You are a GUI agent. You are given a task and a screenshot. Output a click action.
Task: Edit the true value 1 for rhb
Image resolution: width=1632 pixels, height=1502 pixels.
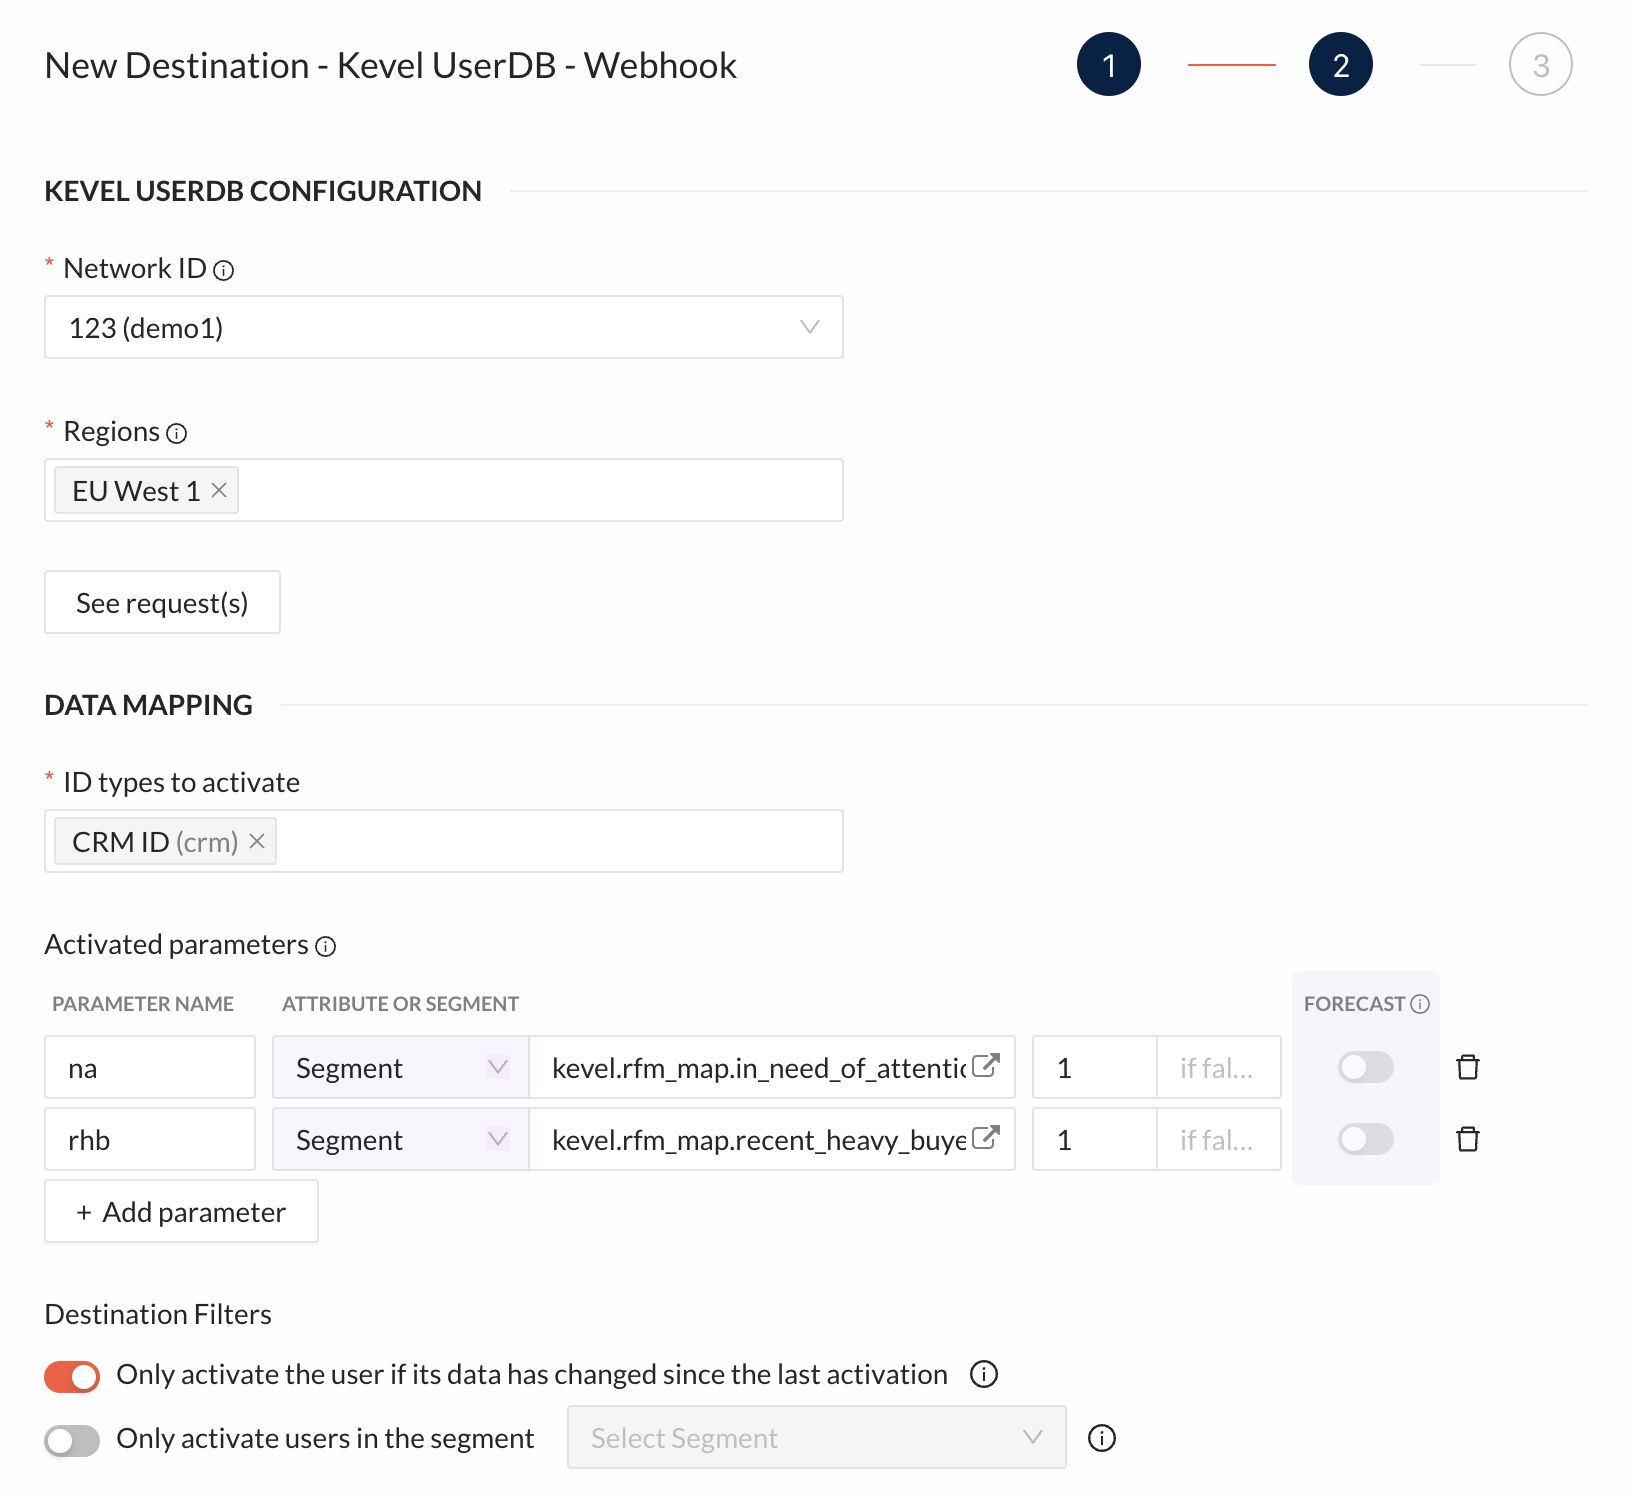click(x=1095, y=1140)
